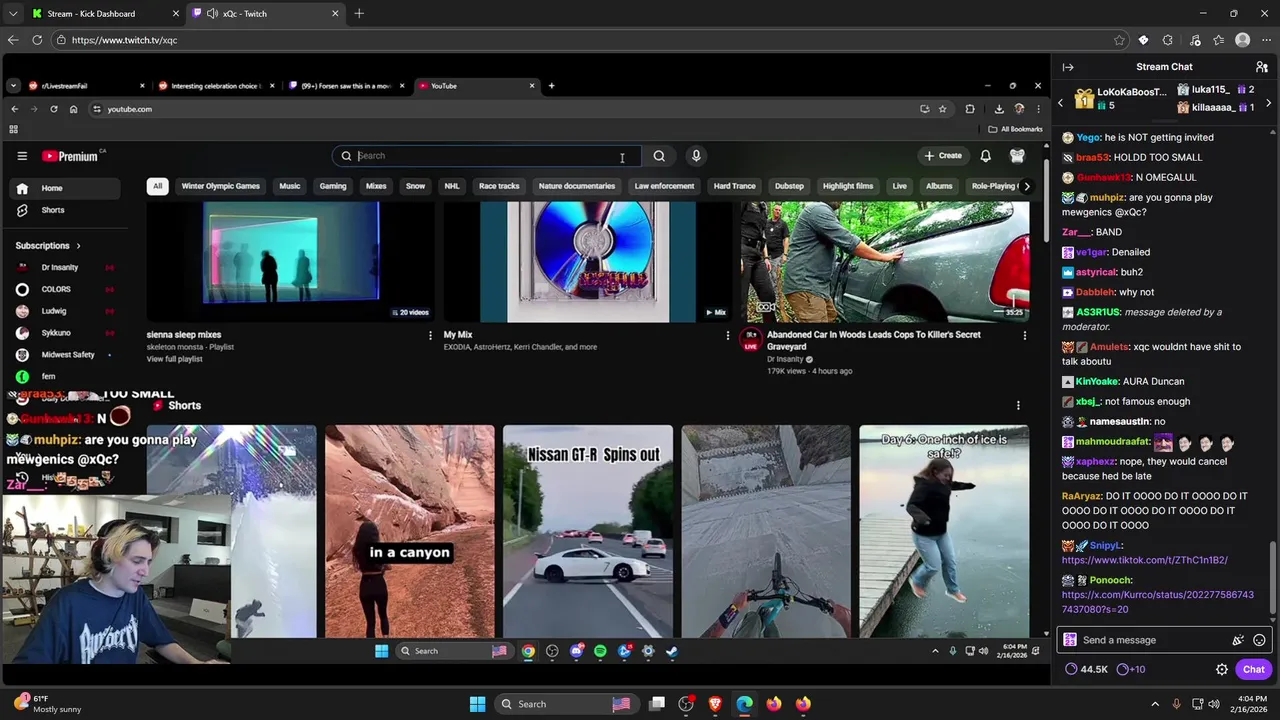Bookmark this Twitch page with the star
This screenshot has height=720, width=1280.
point(1119,40)
